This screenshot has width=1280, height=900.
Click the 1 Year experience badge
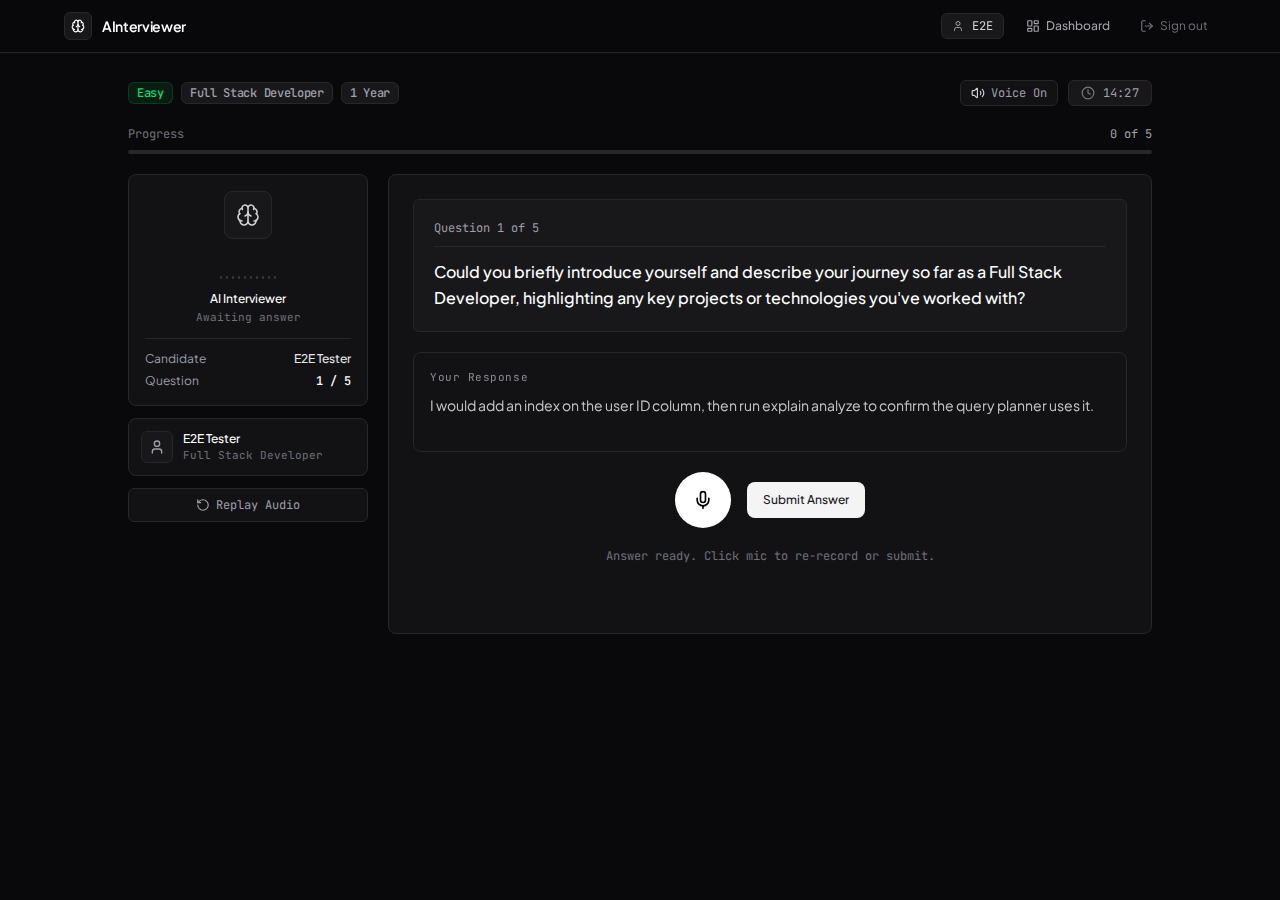click(370, 93)
